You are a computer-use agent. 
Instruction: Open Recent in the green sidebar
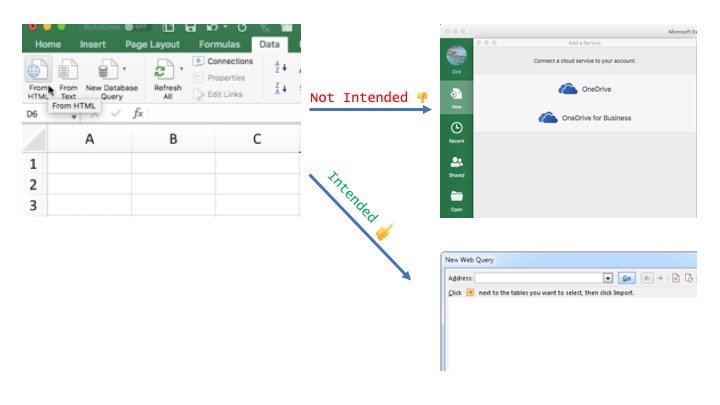point(456,132)
